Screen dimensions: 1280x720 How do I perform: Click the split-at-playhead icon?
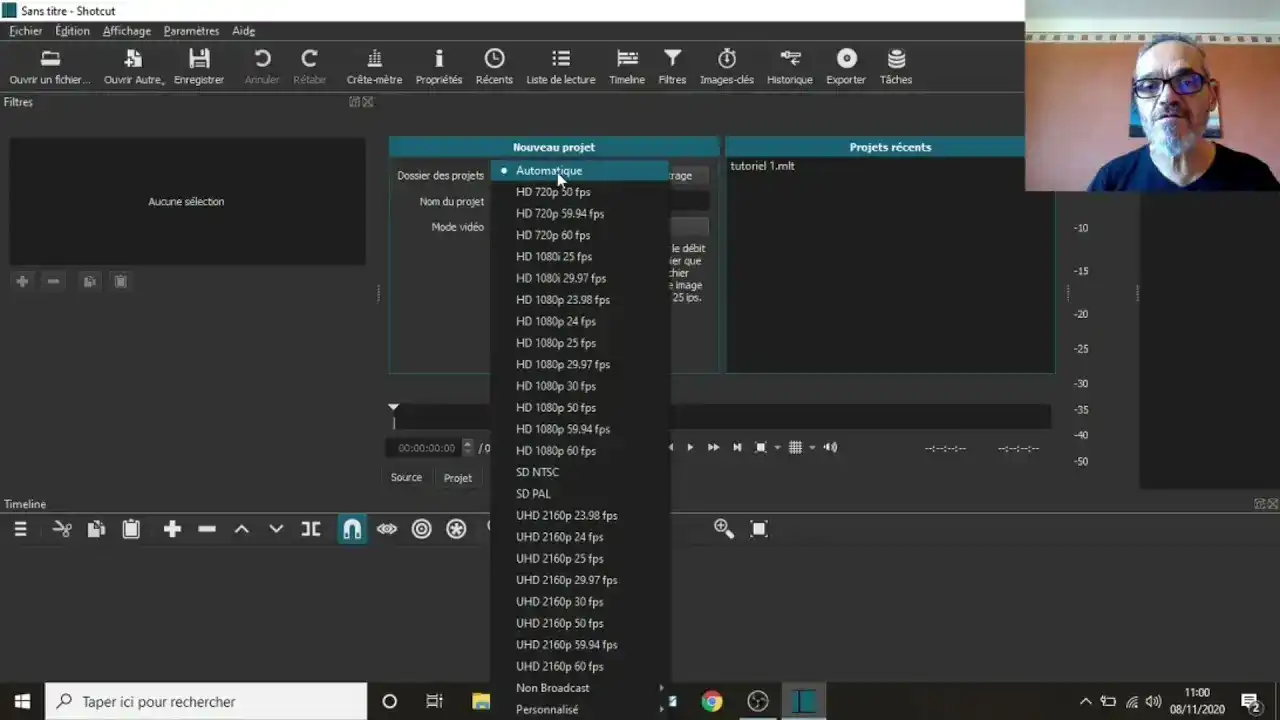tap(310, 529)
